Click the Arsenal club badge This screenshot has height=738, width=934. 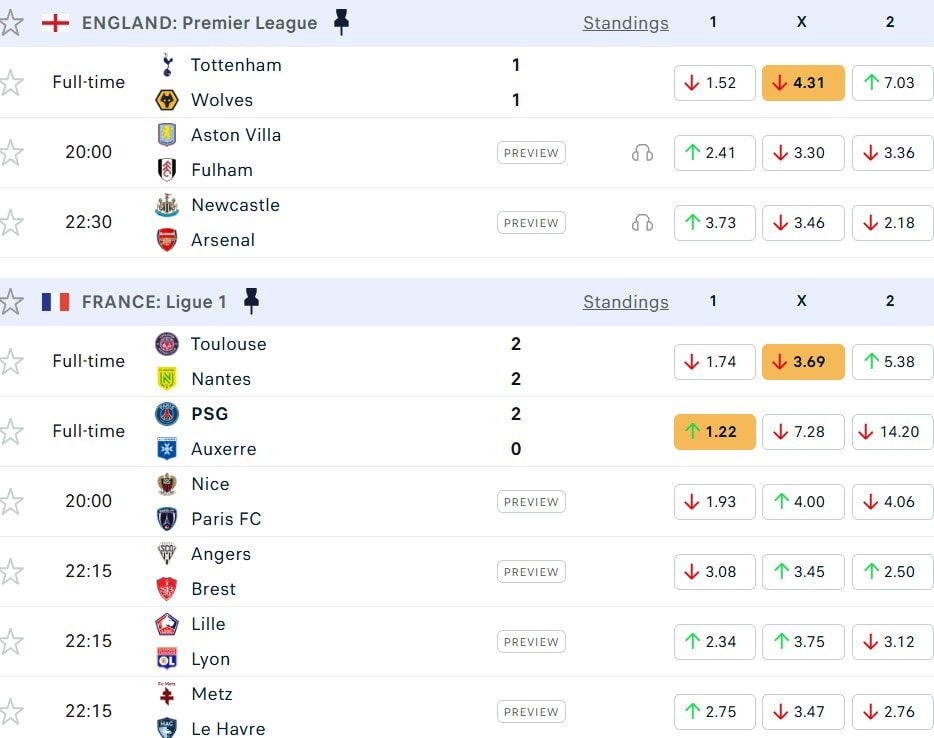[x=167, y=240]
